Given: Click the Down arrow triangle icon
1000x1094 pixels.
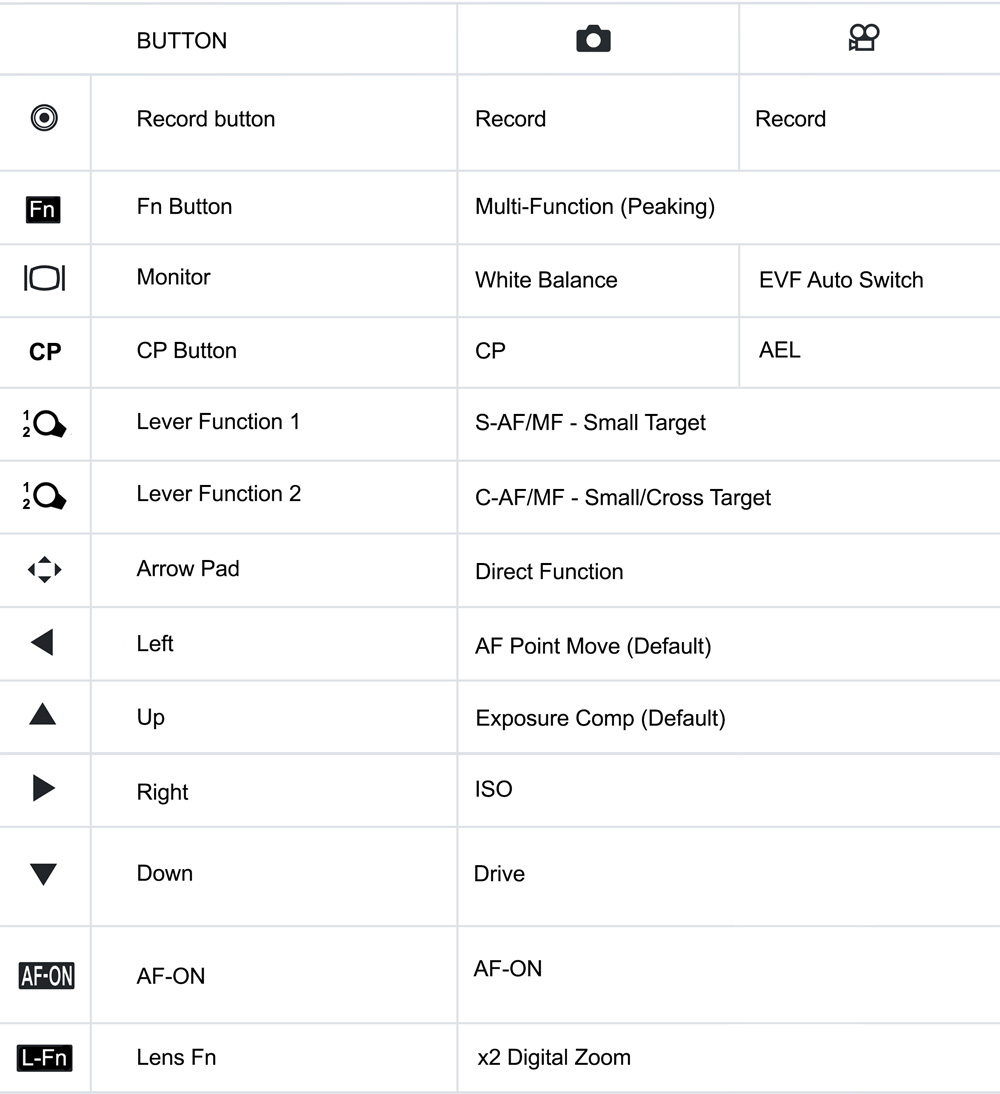Looking at the screenshot, I should point(43,875).
